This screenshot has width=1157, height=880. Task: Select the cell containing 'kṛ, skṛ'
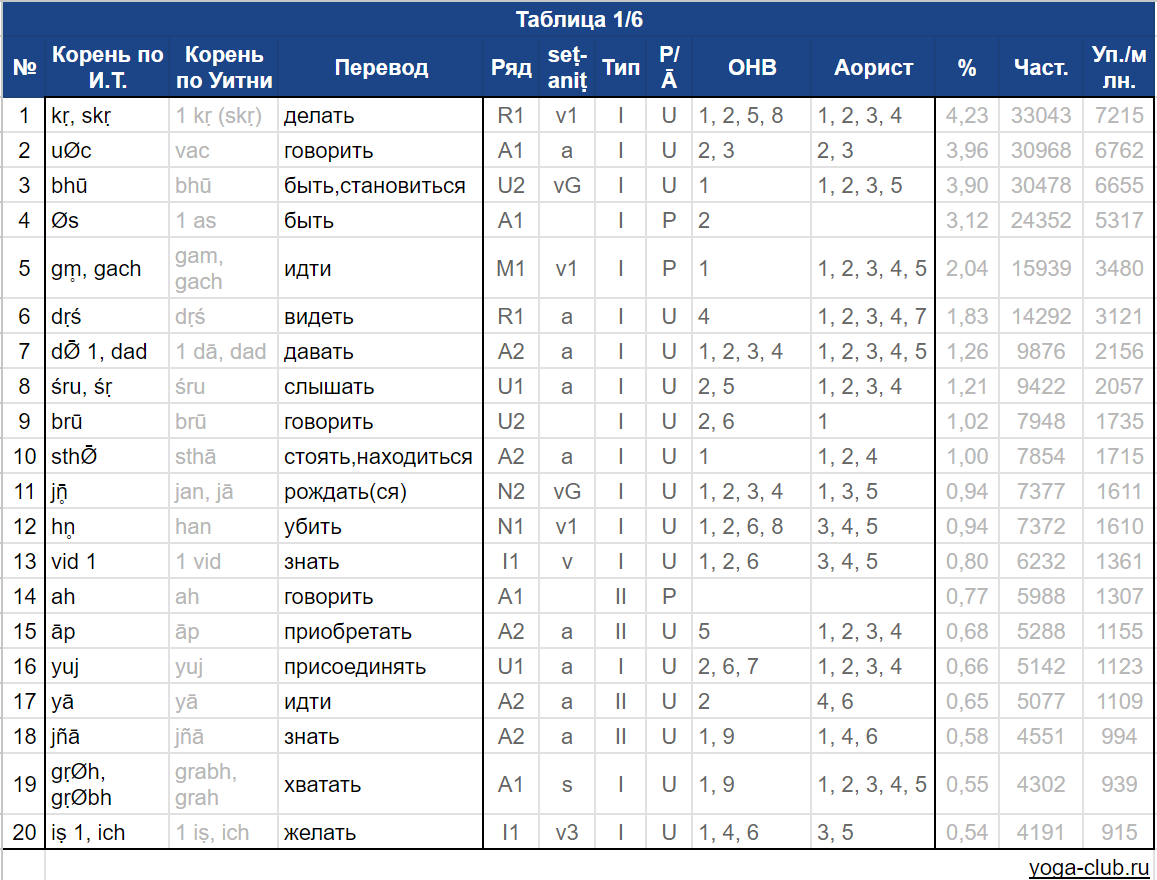(107, 116)
